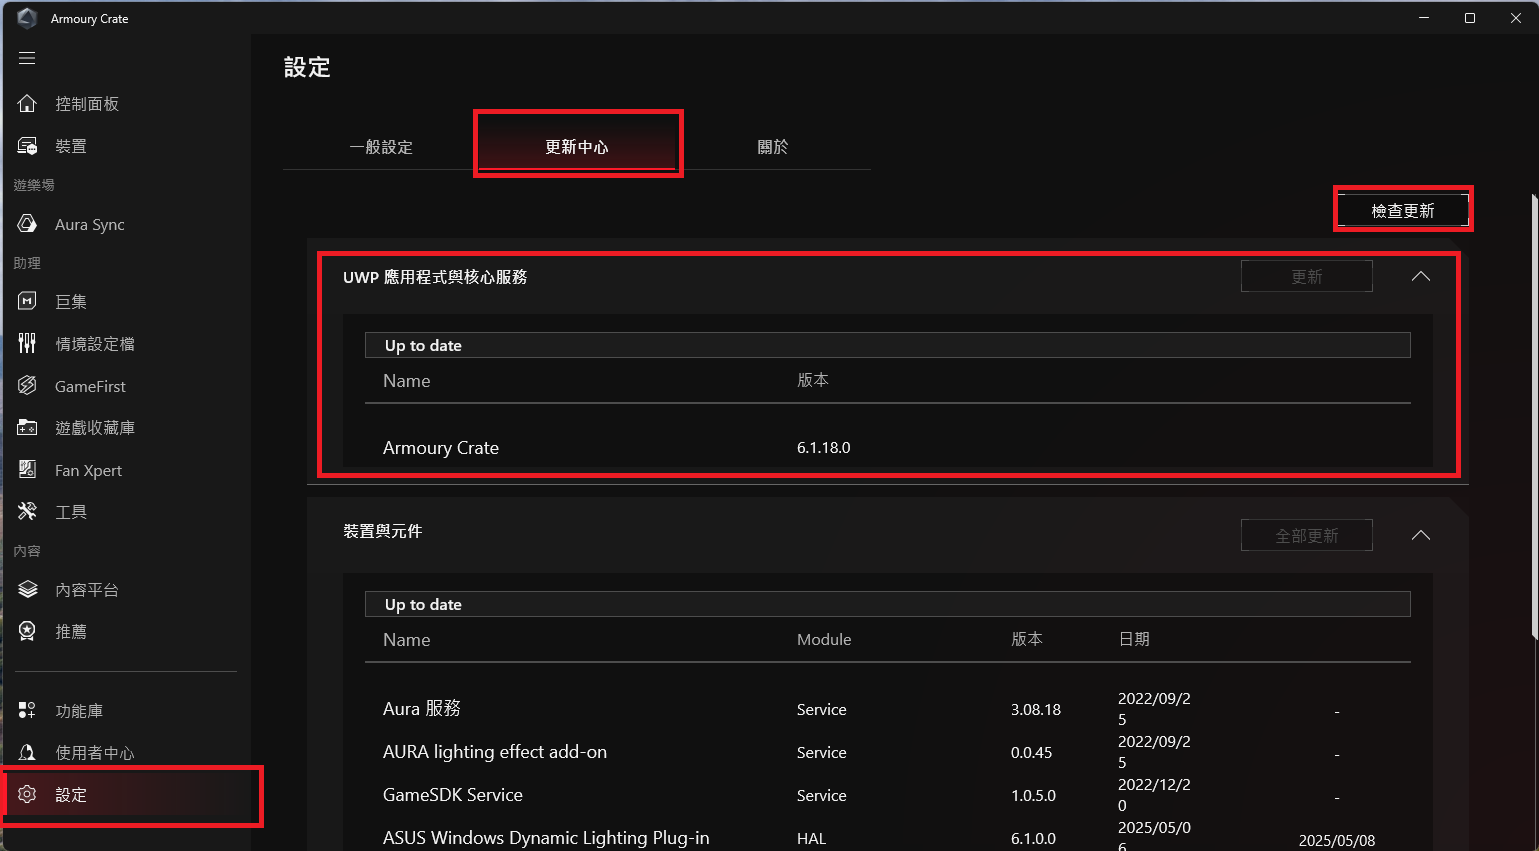Click the 使用者中心 bell icon

coord(27,752)
